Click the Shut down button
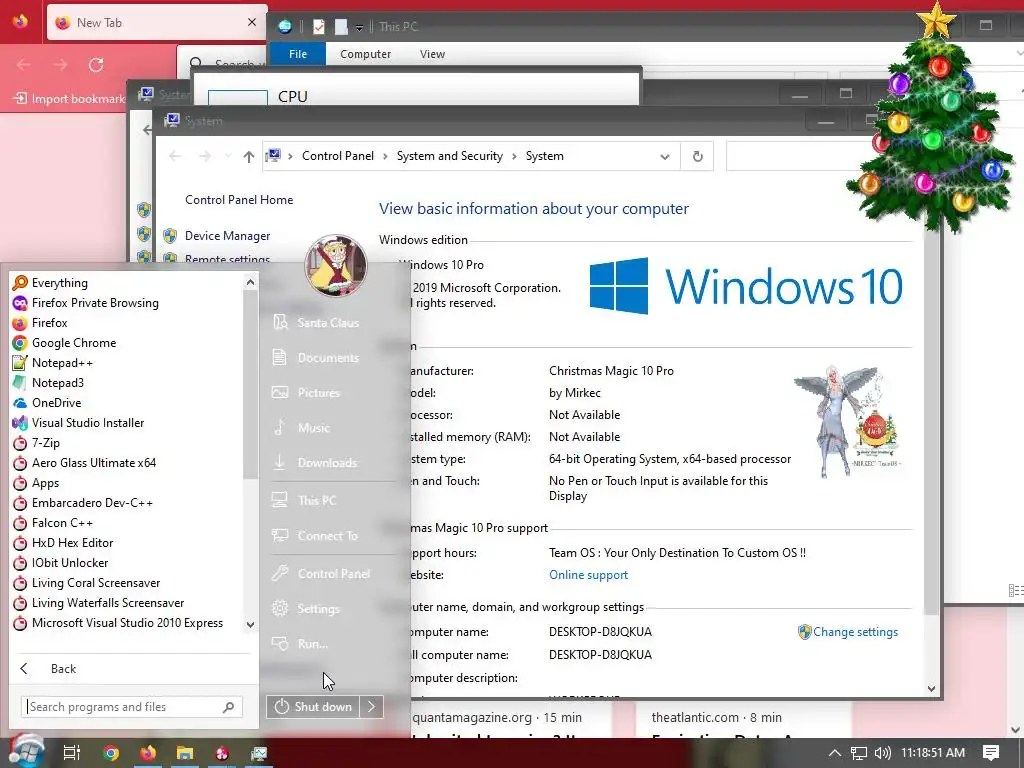The width and height of the screenshot is (1024, 768). (x=313, y=707)
